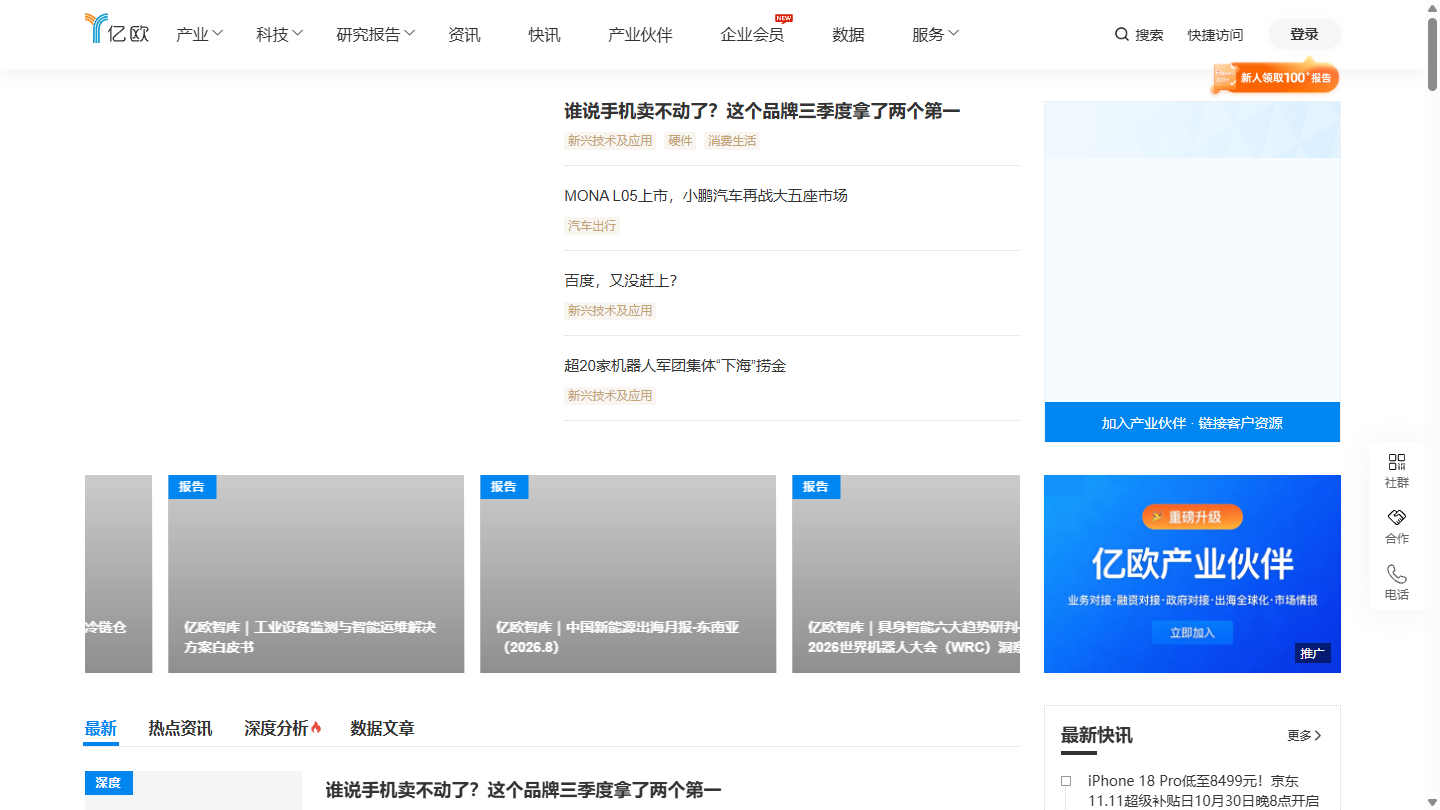Click the 硬件 tag
Viewport: 1440px width, 810px height.
point(680,141)
